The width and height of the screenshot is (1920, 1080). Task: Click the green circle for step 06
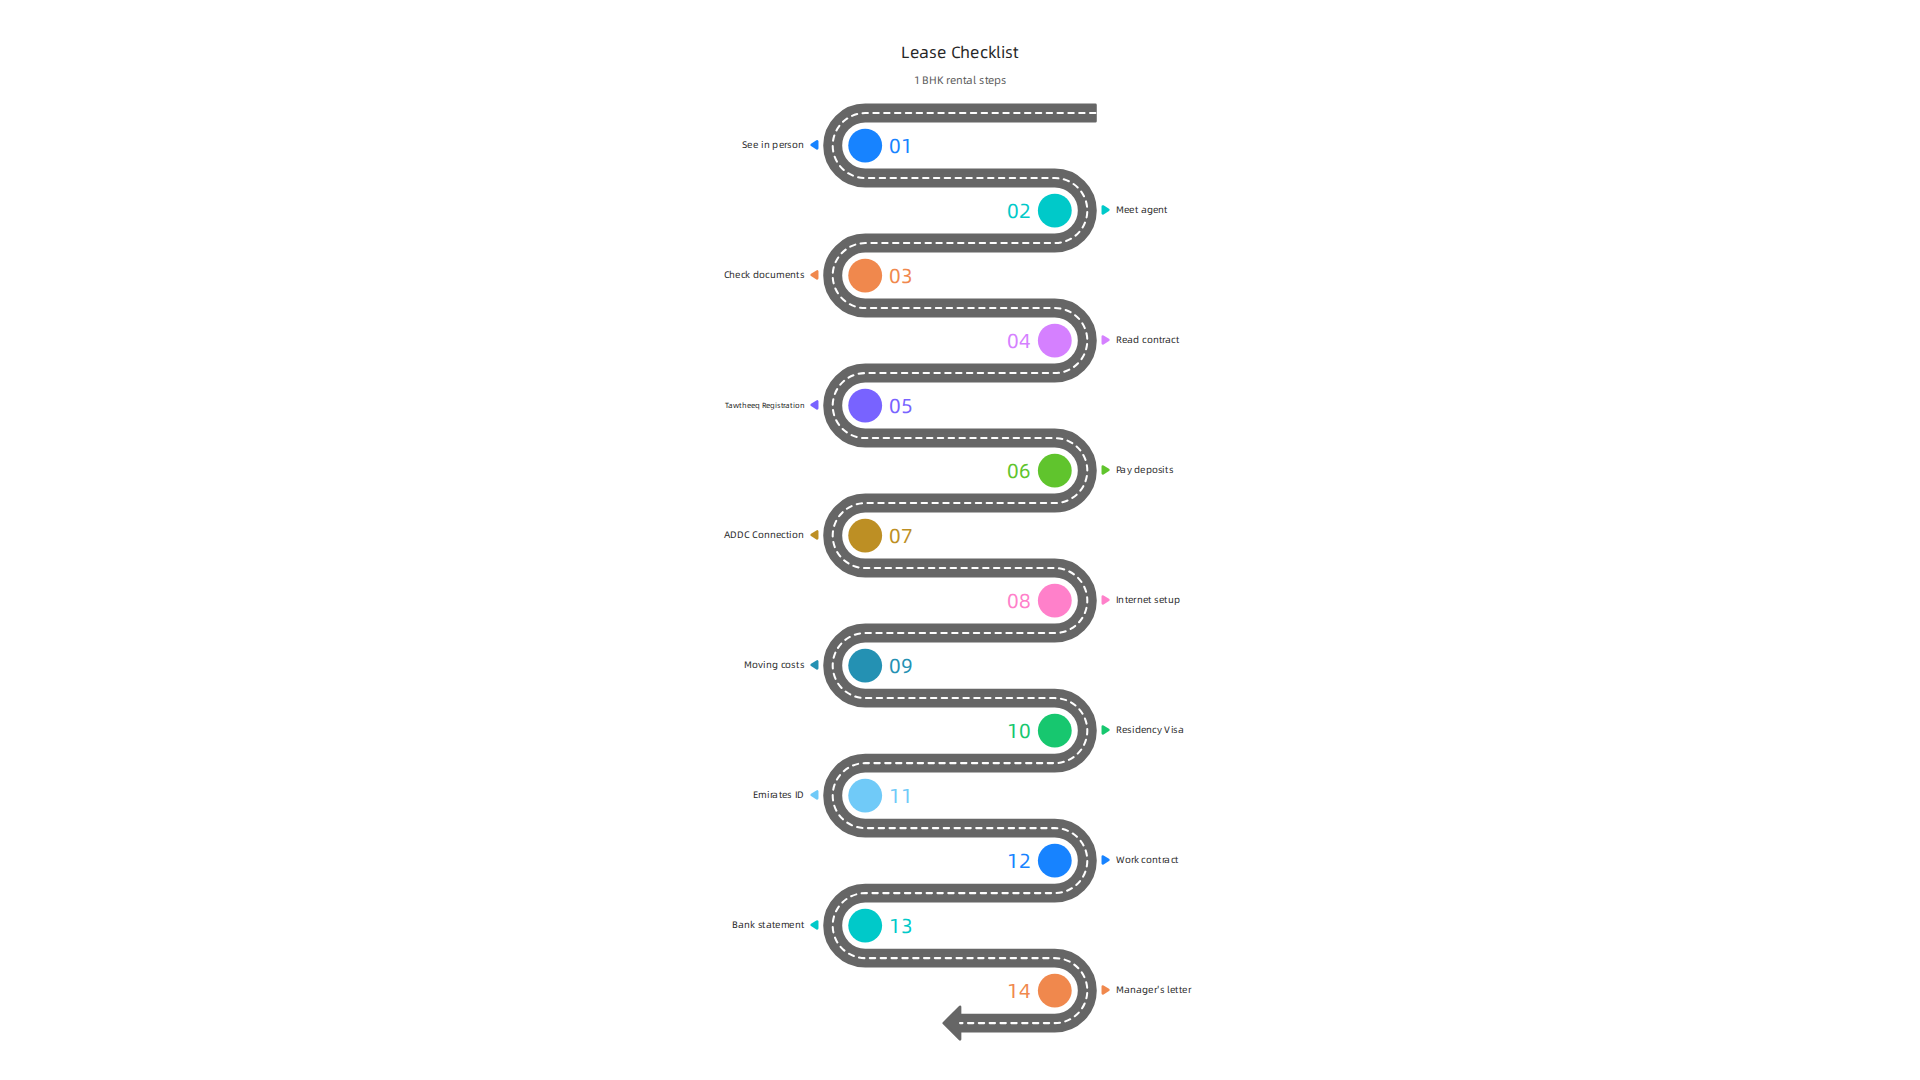(x=1055, y=471)
